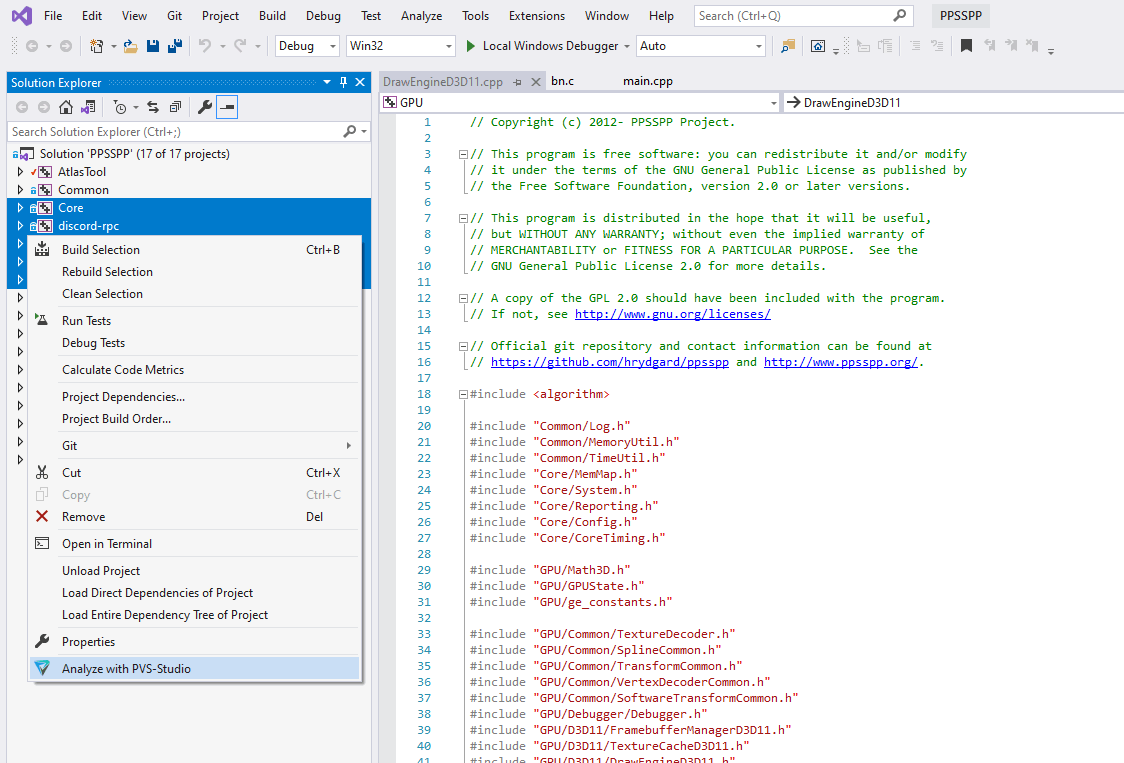The image size is (1124, 763).
Task: Switch to the main.cpp tab
Action: tap(647, 81)
